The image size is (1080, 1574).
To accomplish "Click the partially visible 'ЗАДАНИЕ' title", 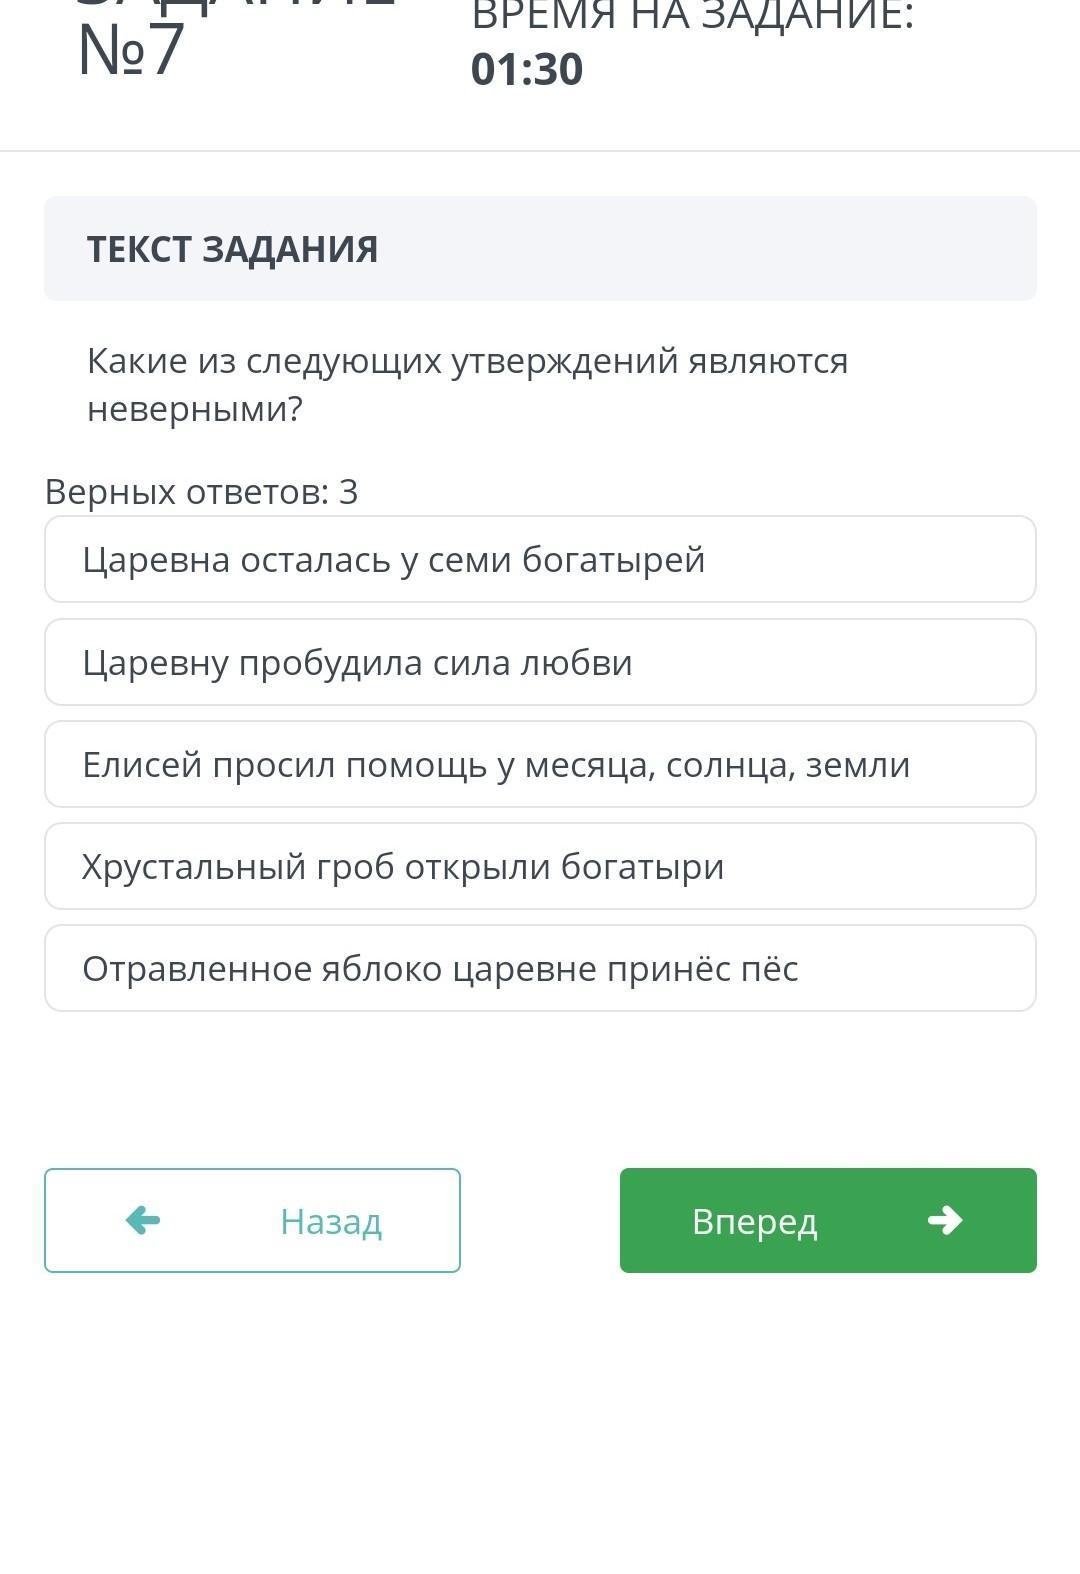I will coord(235,5).
